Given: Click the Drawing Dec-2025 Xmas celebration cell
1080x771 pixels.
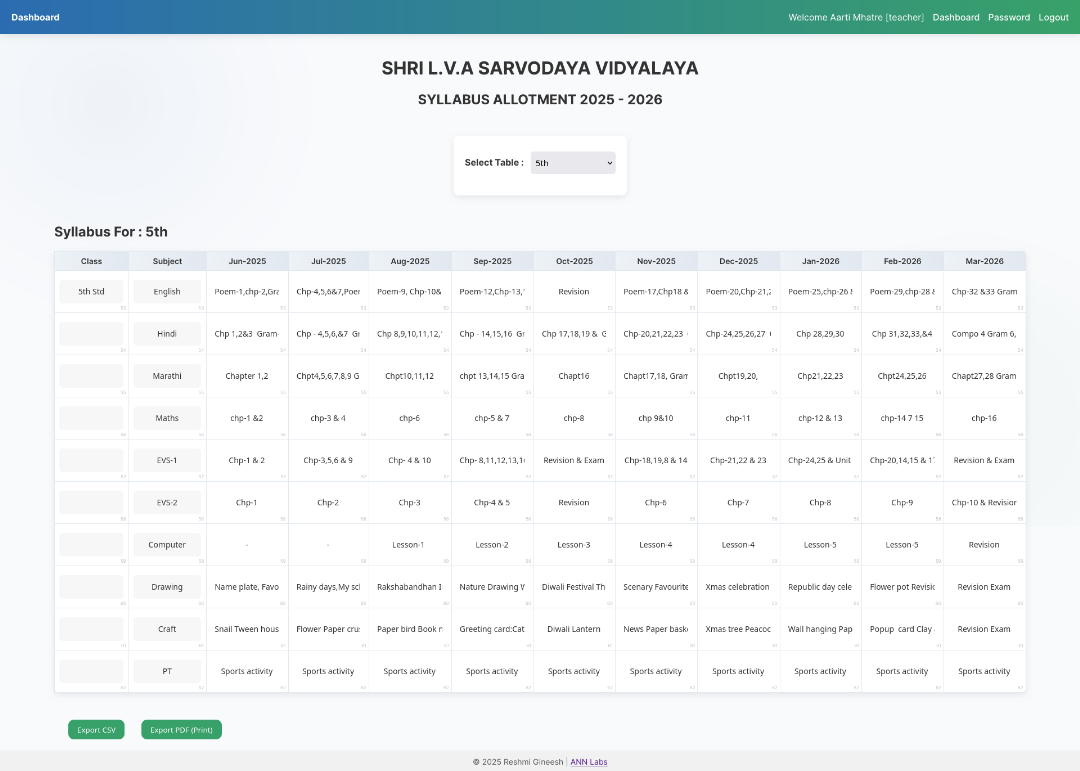Looking at the screenshot, I should pyautogui.click(x=738, y=587).
